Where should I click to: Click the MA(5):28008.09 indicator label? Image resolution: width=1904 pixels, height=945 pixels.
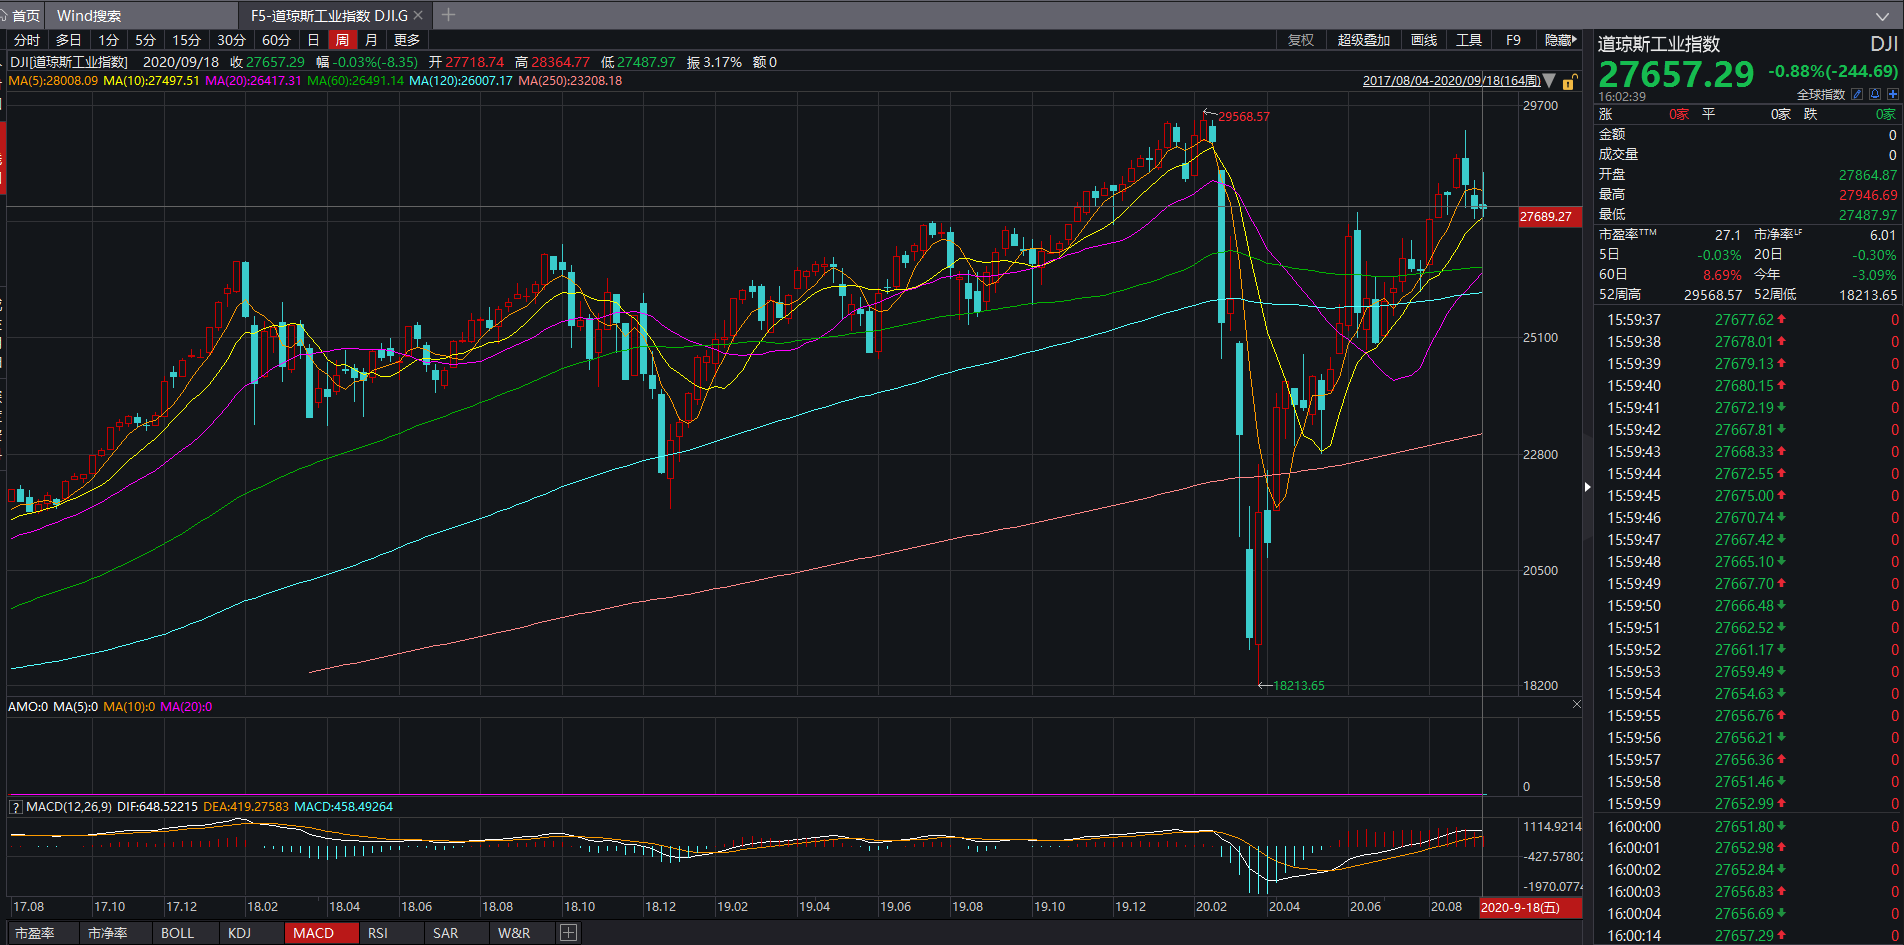coord(53,81)
